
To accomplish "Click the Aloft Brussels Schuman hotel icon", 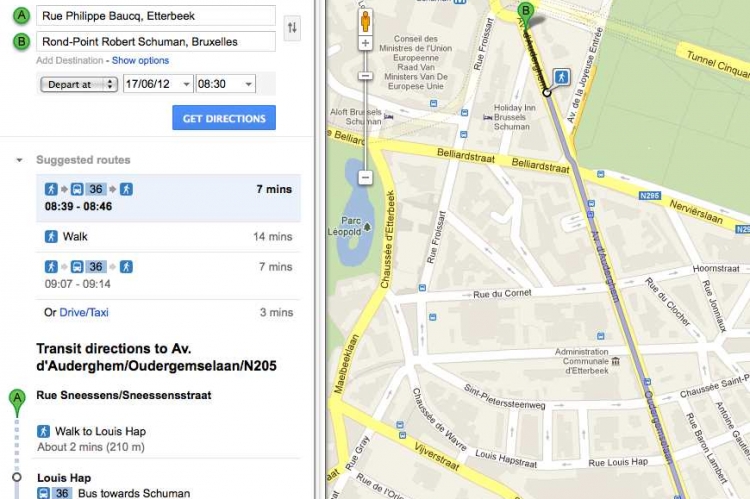I will (x=389, y=116).
